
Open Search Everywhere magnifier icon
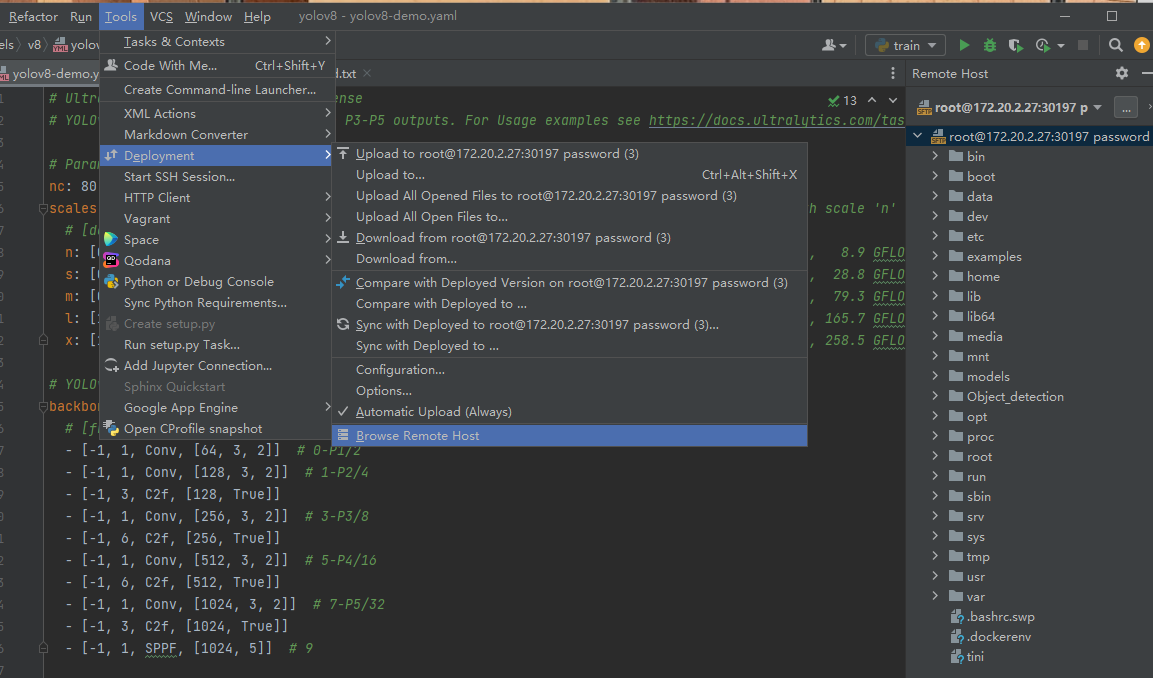pyautogui.click(x=1115, y=46)
